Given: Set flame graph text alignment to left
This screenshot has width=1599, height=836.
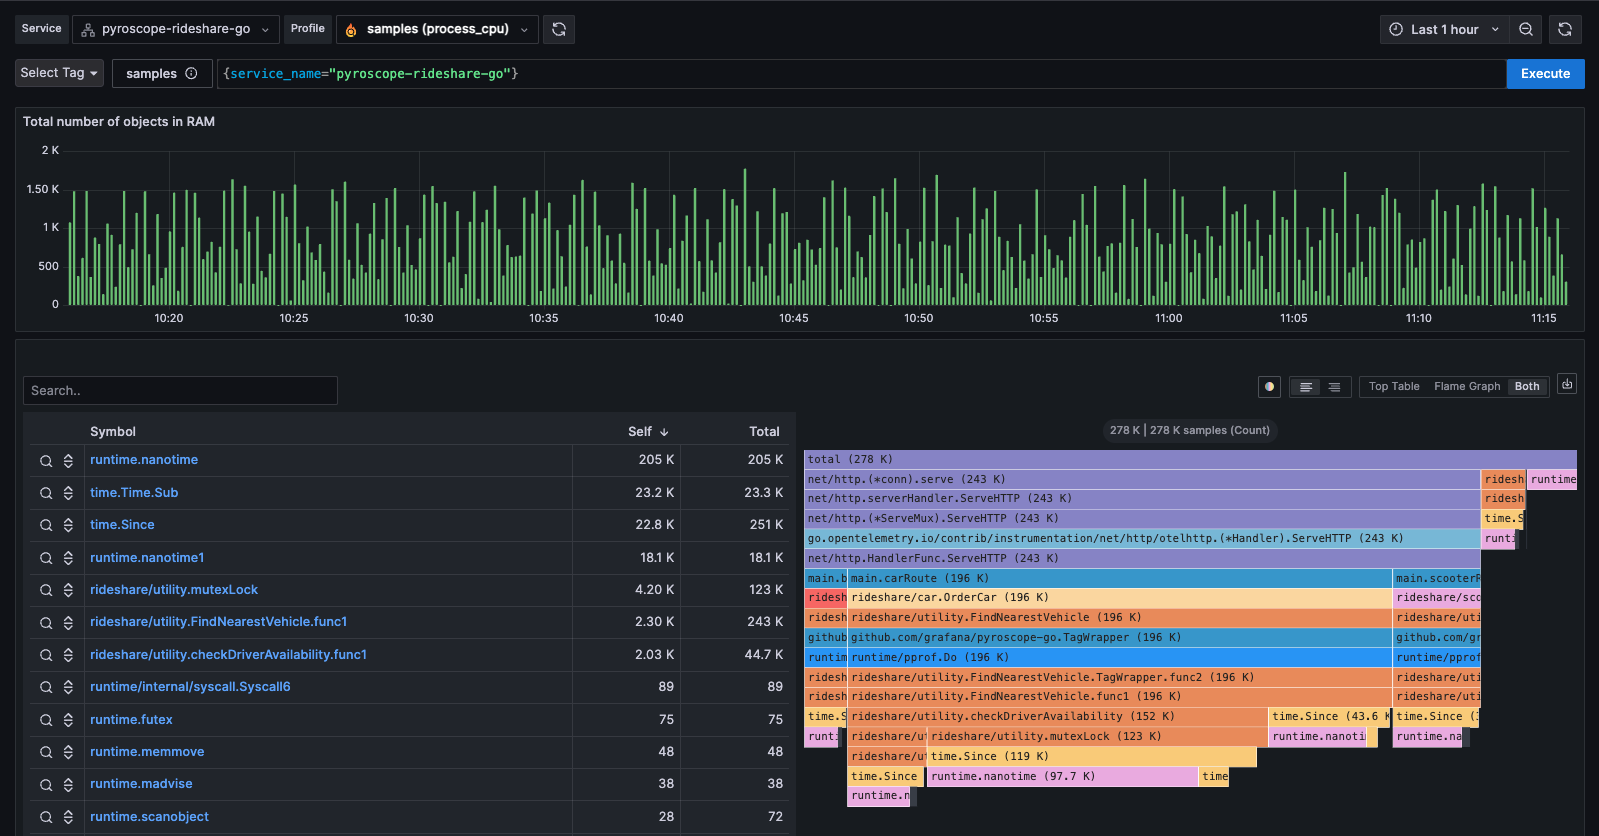Looking at the screenshot, I should [x=1306, y=387].
